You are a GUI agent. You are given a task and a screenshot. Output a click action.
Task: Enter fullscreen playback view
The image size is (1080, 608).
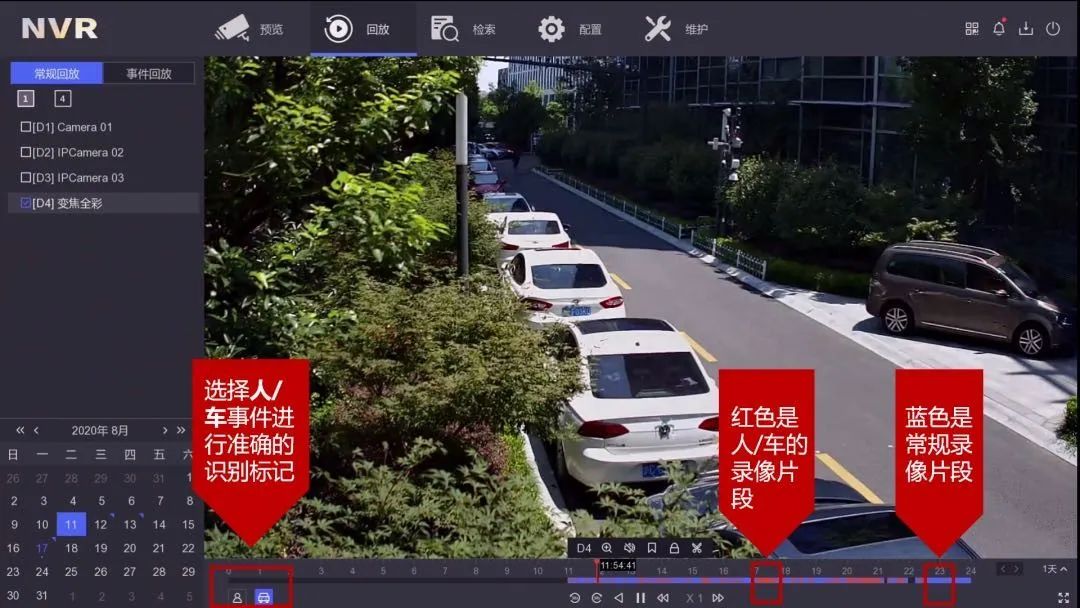[x=1063, y=595]
